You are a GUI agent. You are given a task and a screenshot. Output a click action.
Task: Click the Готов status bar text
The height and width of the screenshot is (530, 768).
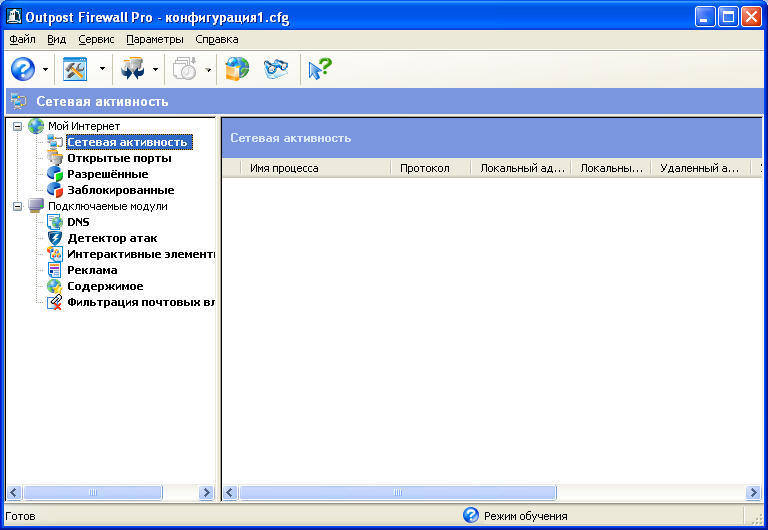pyautogui.click(x=20, y=516)
